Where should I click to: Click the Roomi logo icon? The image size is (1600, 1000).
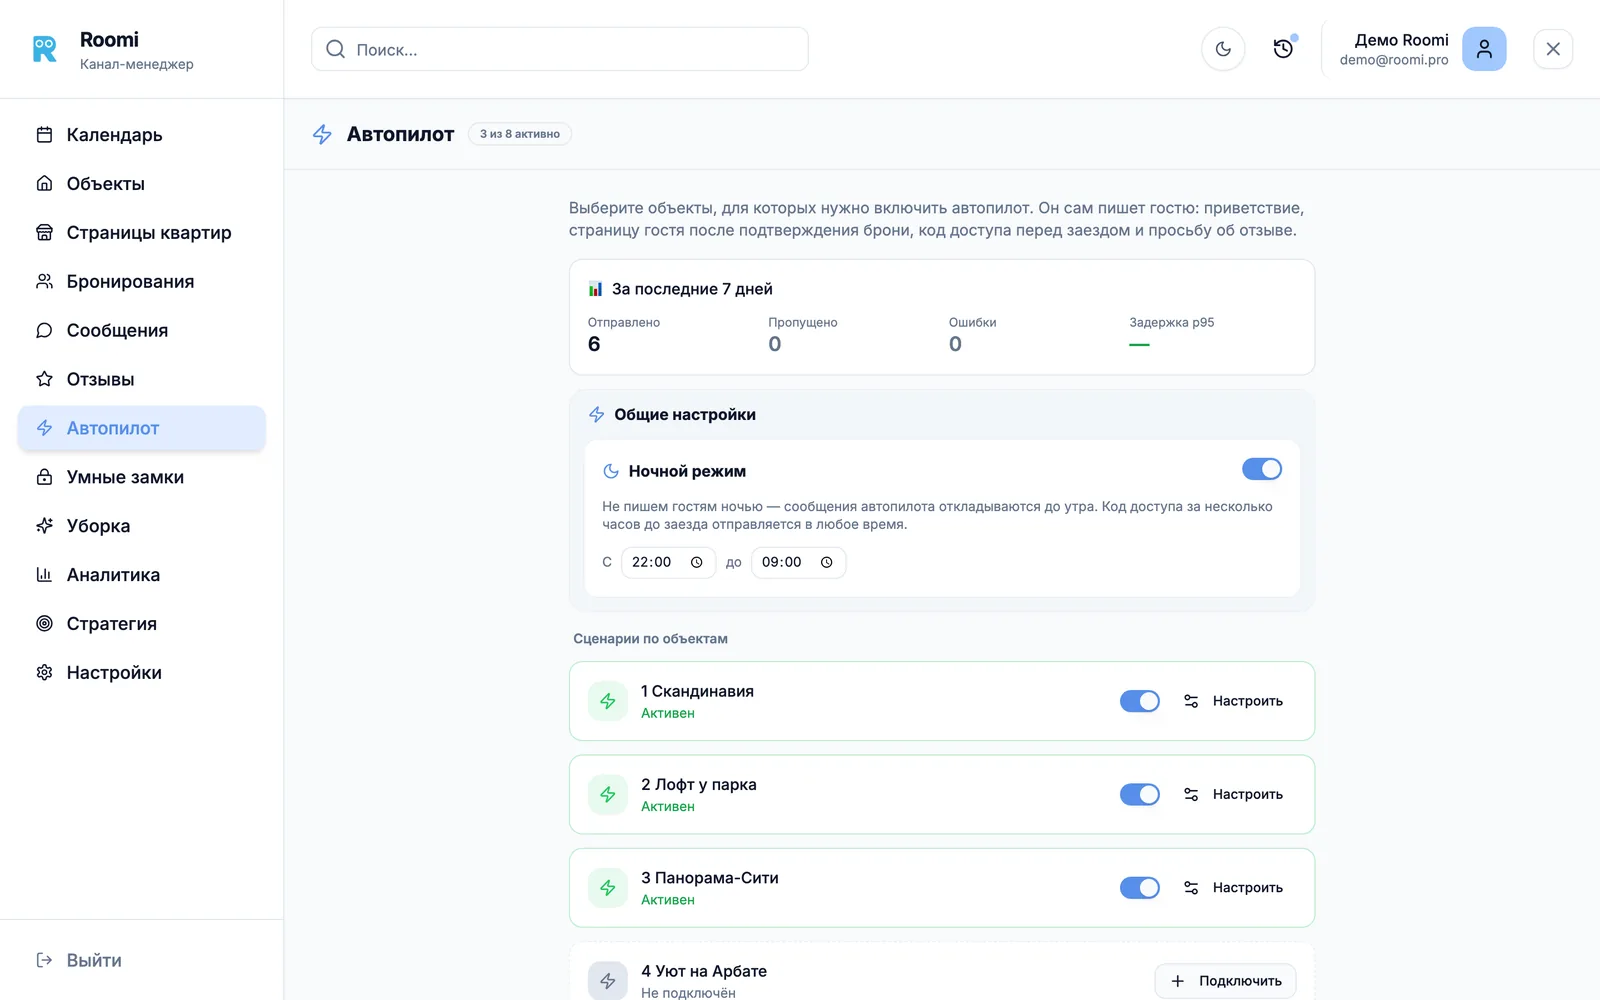point(45,49)
